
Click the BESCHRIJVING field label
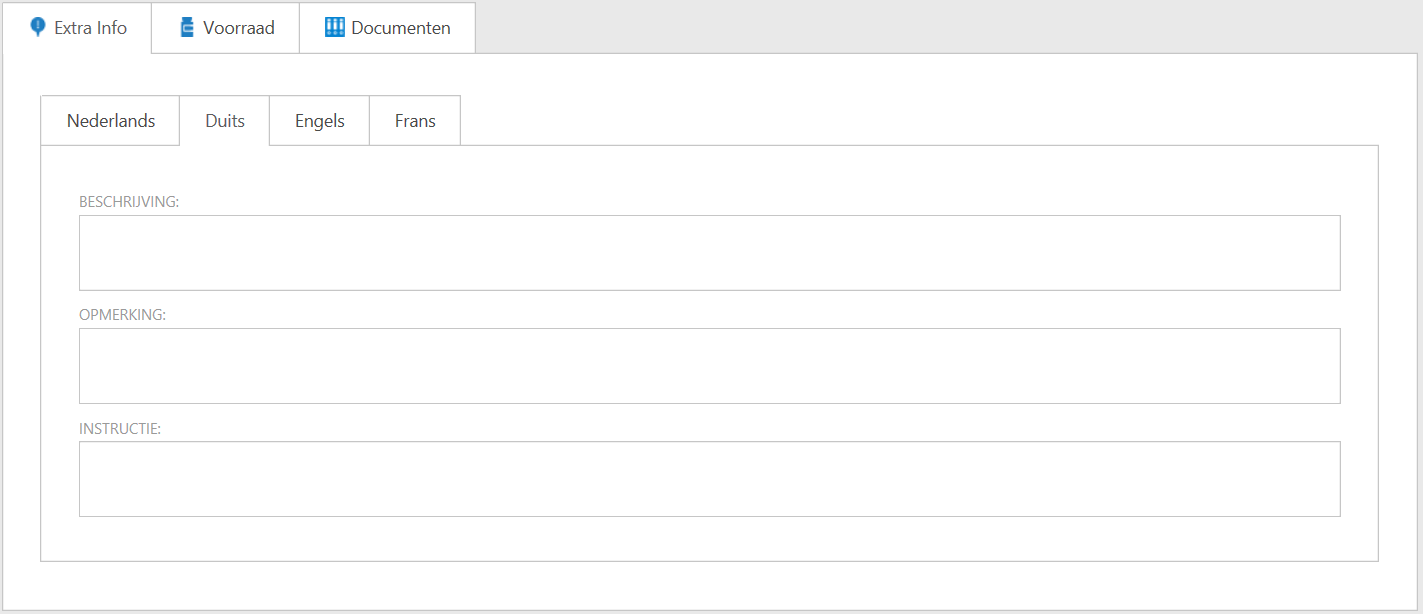(129, 202)
